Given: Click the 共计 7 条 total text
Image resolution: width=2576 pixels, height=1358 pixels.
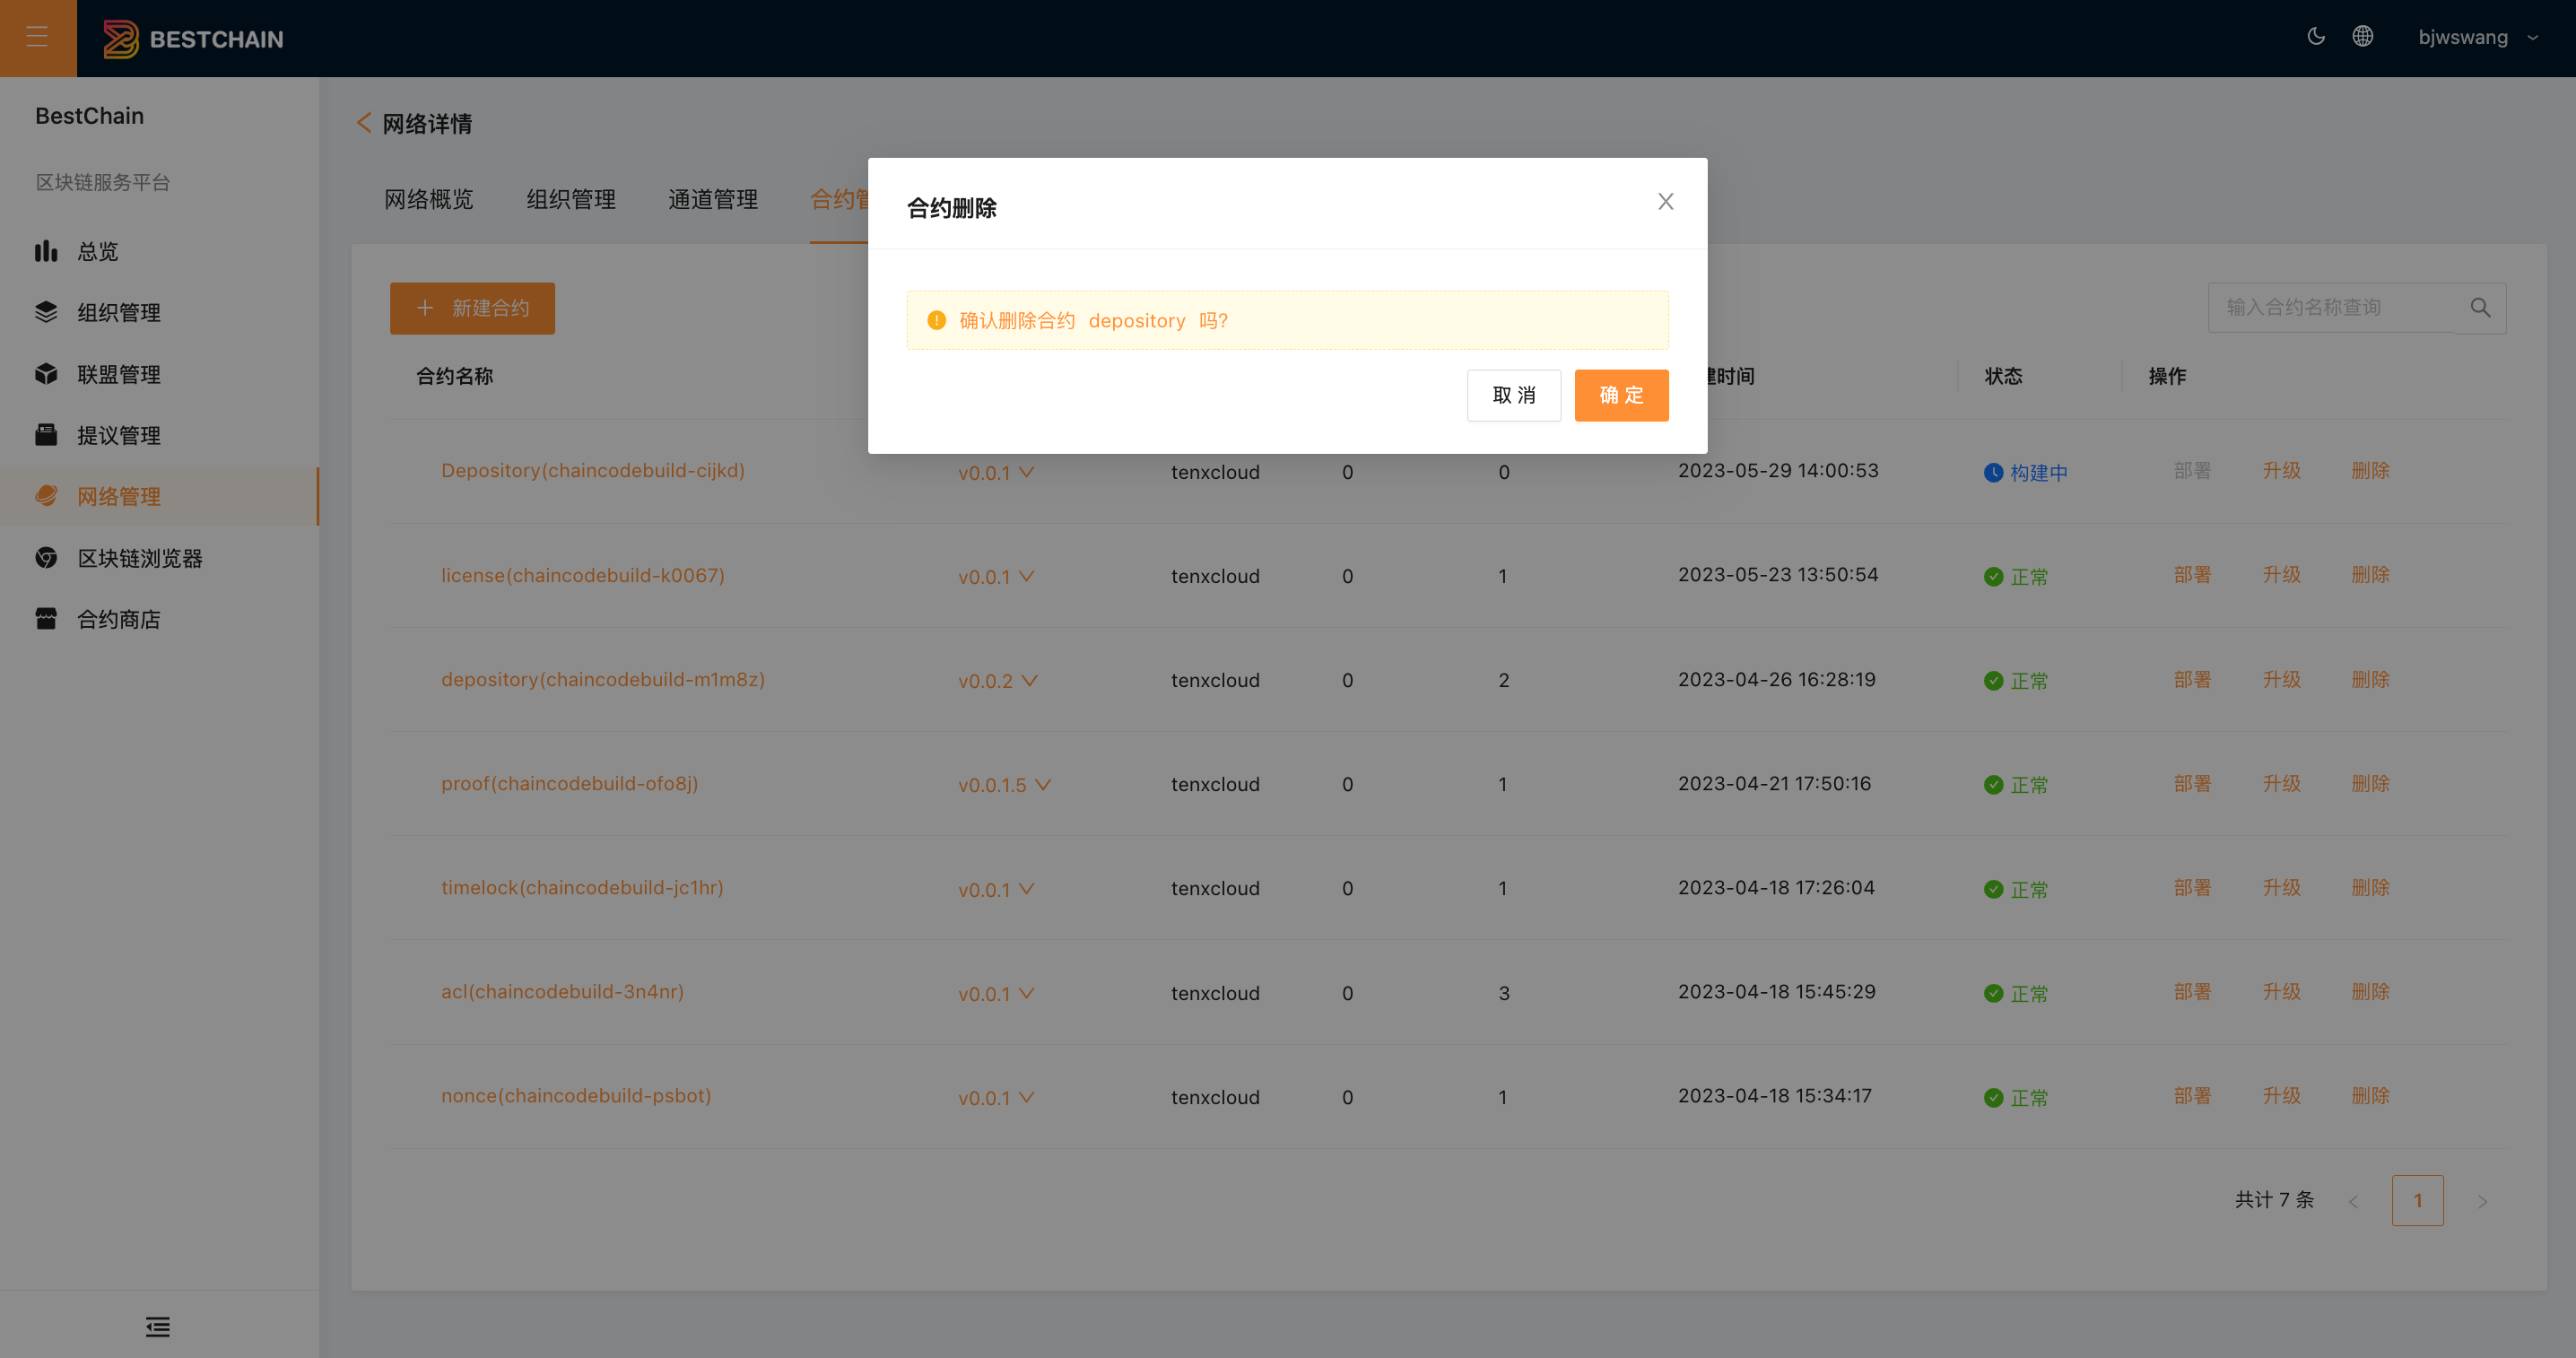Looking at the screenshot, I should pyautogui.click(x=2274, y=1200).
